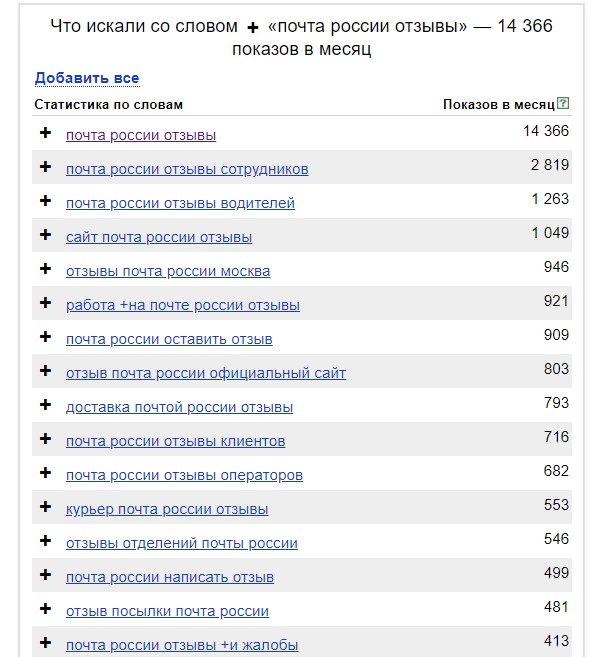Select the impressions value '413'
597x657 pixels.
coord(556,641)
